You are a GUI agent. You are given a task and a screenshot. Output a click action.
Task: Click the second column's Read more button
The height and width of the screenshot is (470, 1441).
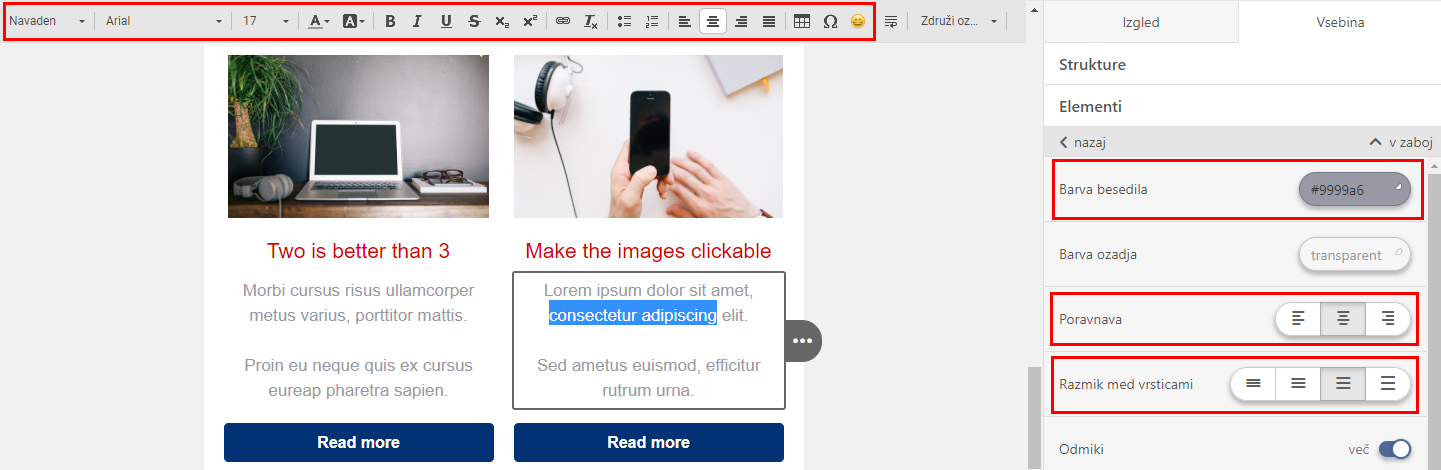pos(648,442)
